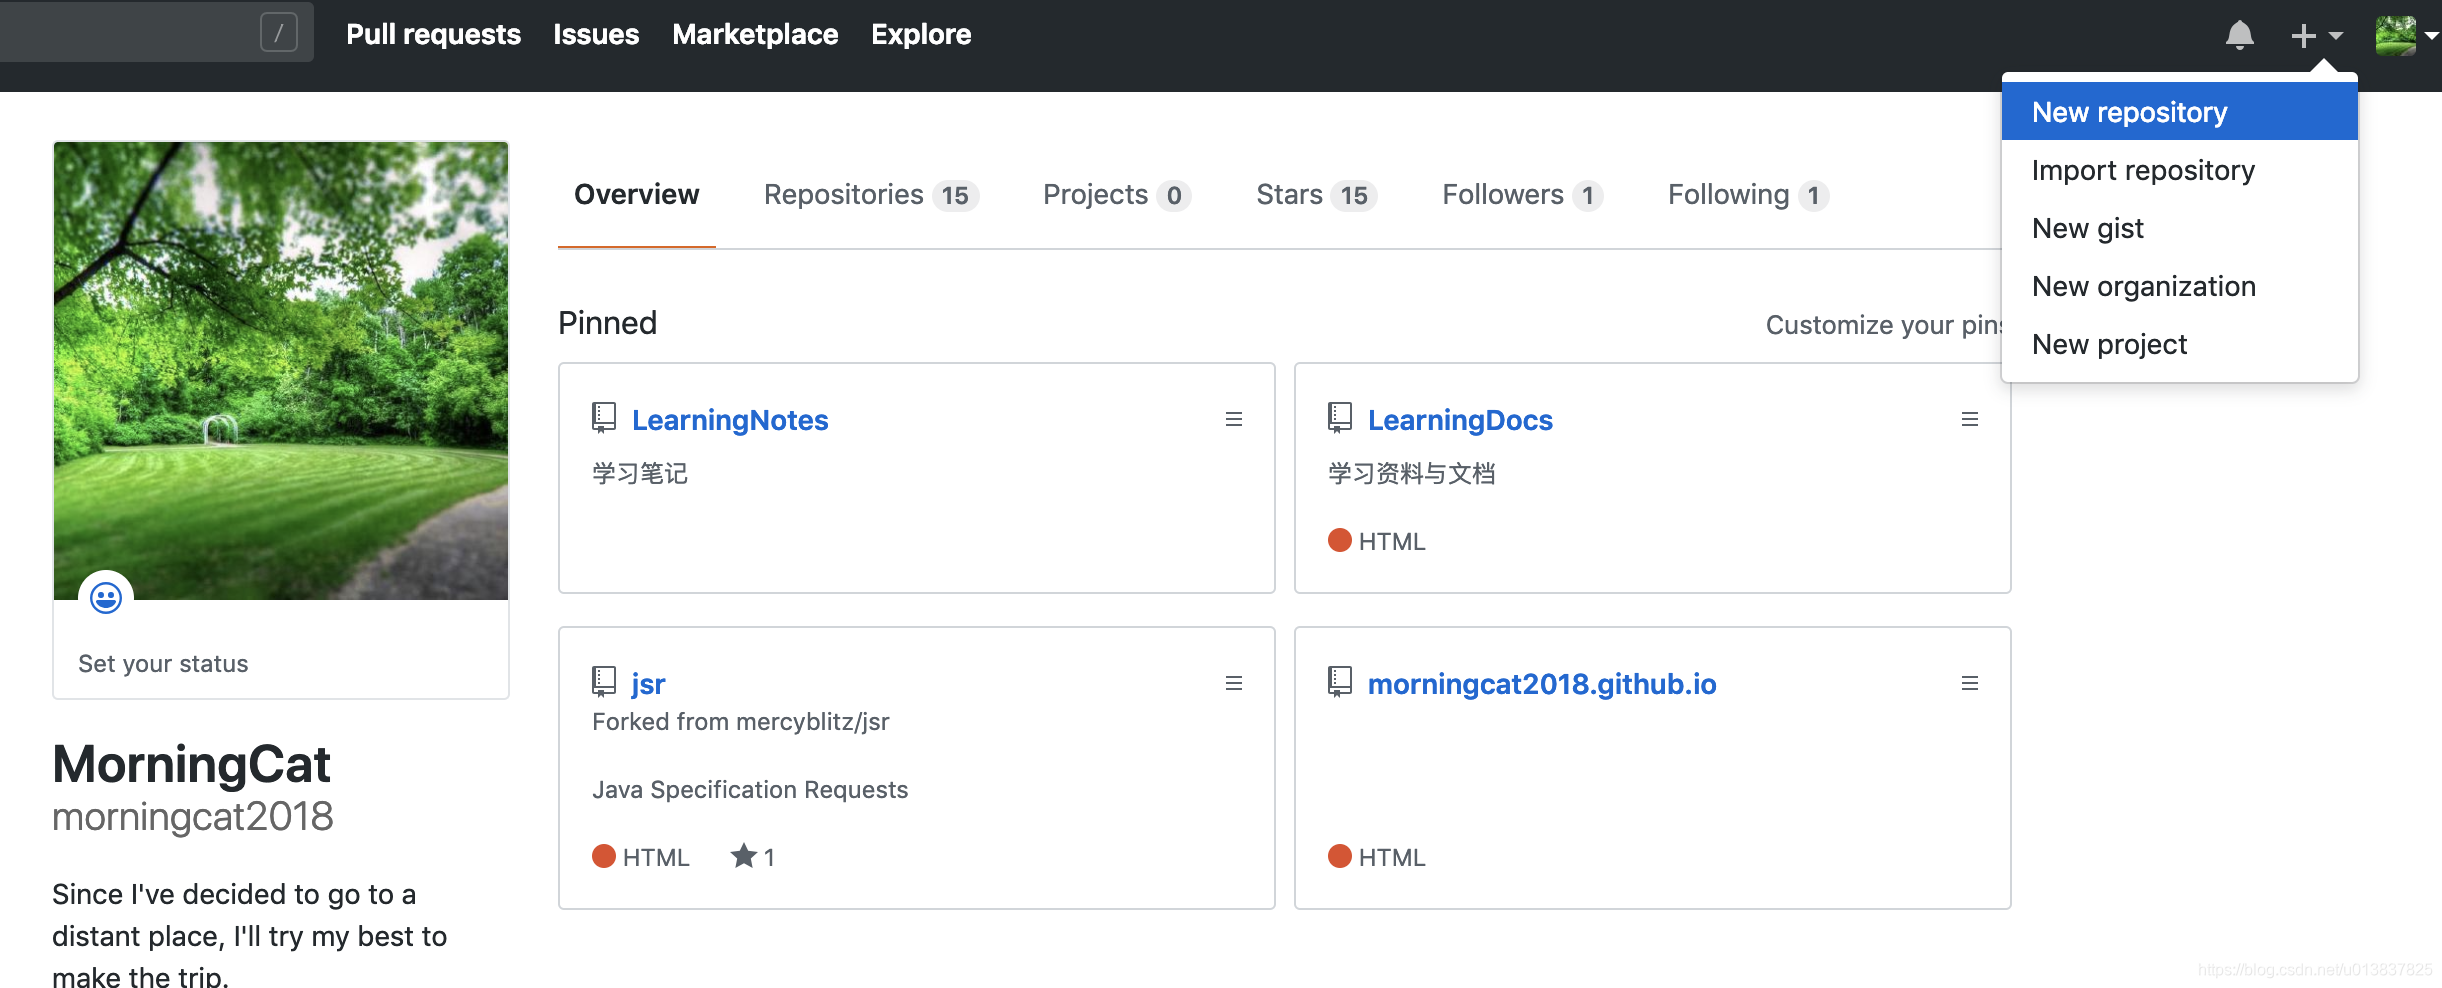The height and width of the screenshot is (988, 2442).
Task: Open Pull requests in top navigation
Action: (433, 35)
